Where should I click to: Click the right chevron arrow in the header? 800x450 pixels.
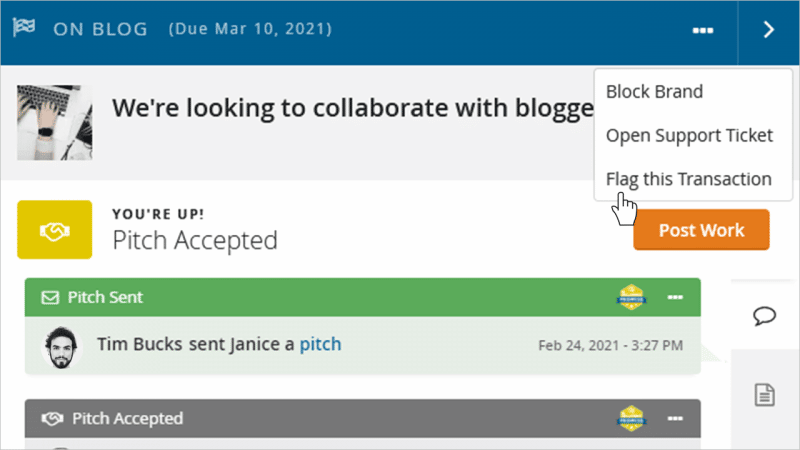(768, 30)
